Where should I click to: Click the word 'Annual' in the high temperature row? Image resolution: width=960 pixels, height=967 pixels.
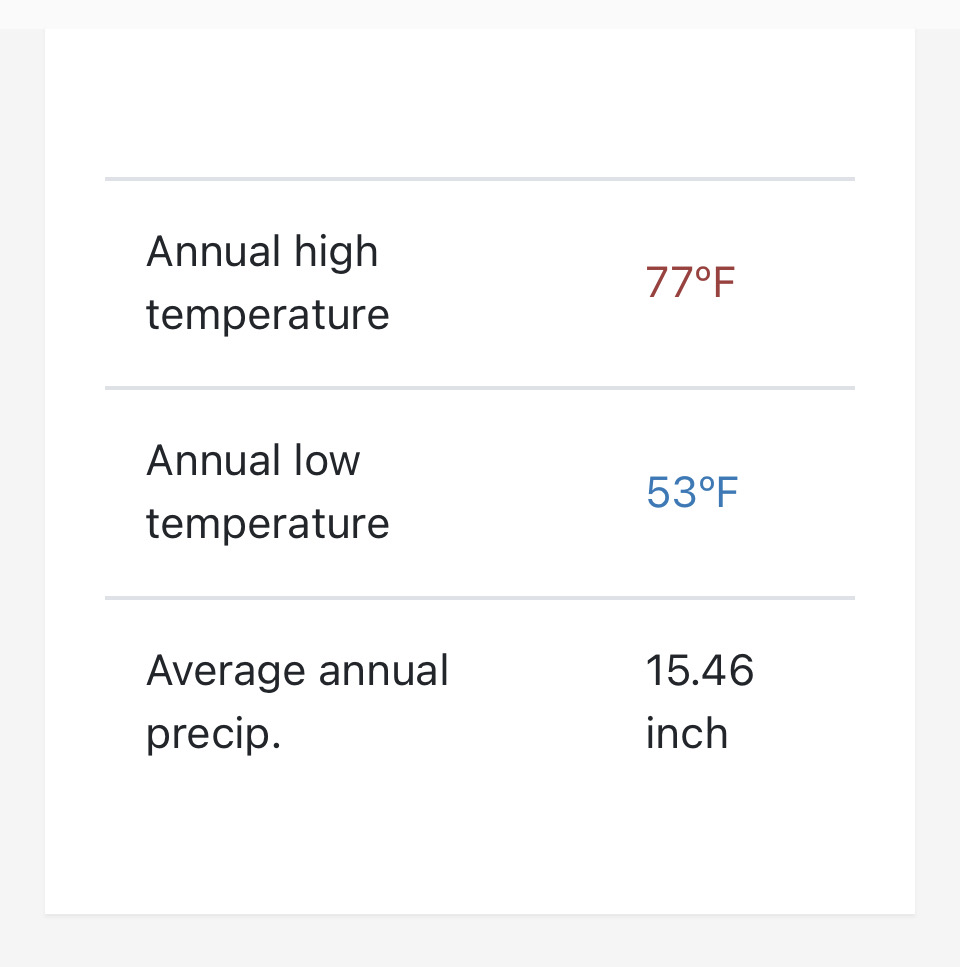pos(213,252)
